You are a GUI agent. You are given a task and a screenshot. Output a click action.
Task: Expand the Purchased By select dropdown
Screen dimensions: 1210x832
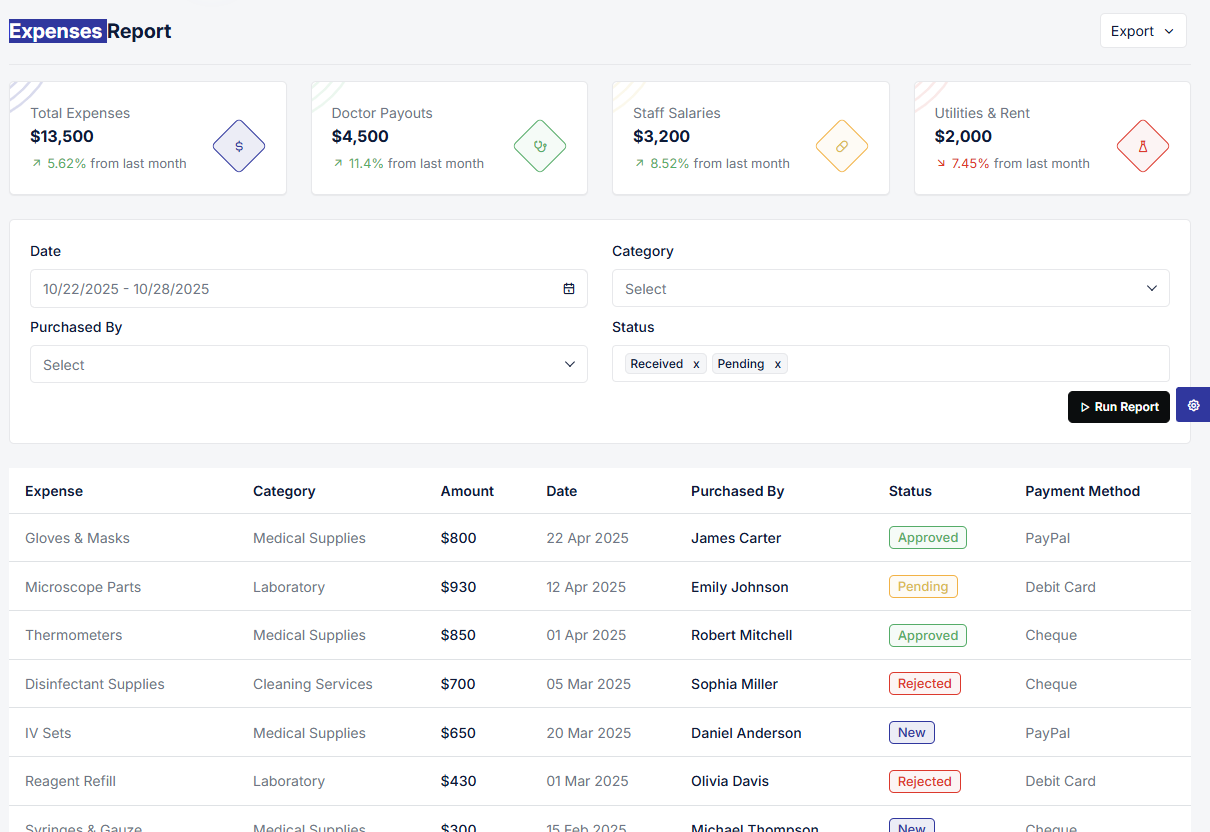(309, 365)
